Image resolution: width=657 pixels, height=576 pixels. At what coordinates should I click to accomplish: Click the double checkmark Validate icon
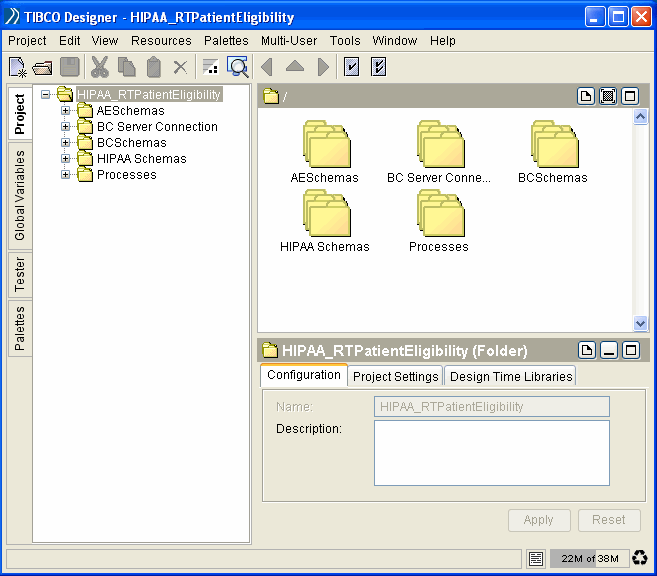pyautogui.click(x=378, y=67)
